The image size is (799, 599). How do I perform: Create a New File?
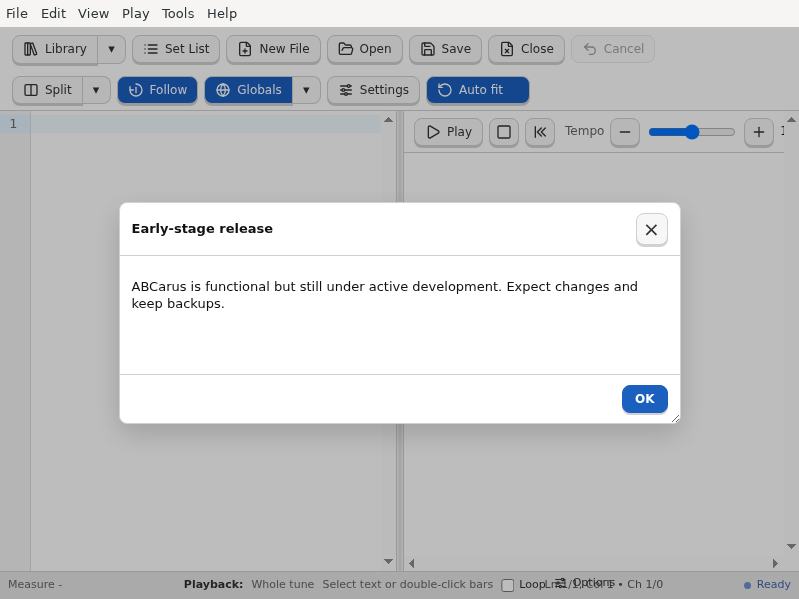(274, 49)
